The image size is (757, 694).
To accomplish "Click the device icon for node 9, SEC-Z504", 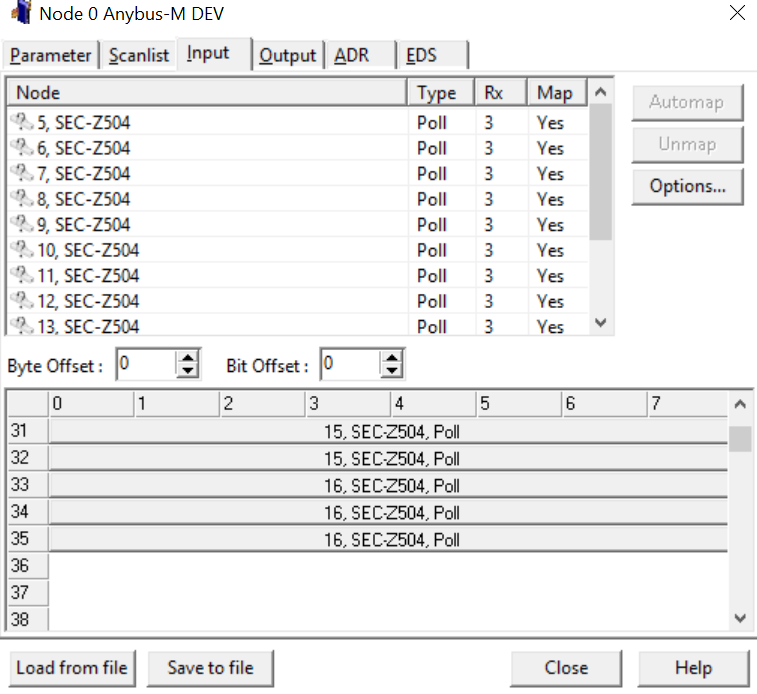I will coord(22,224).
